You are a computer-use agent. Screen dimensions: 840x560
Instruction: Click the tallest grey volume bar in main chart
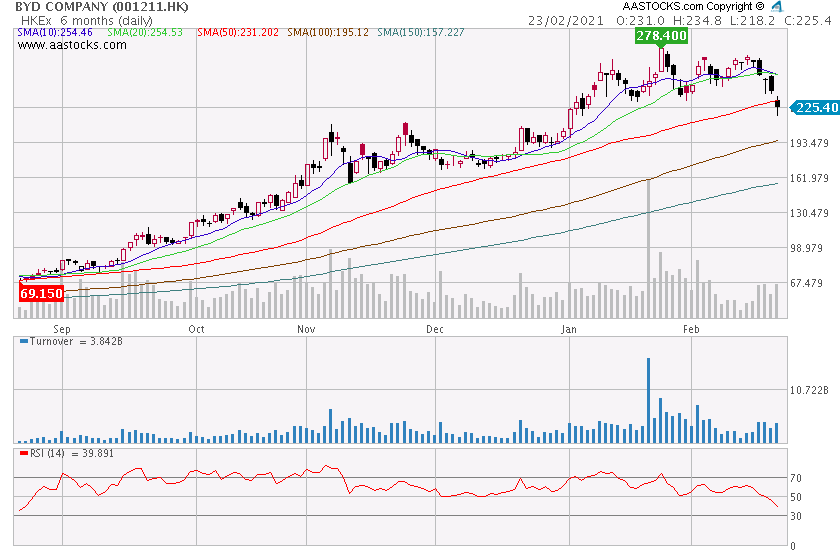(648, 249)
